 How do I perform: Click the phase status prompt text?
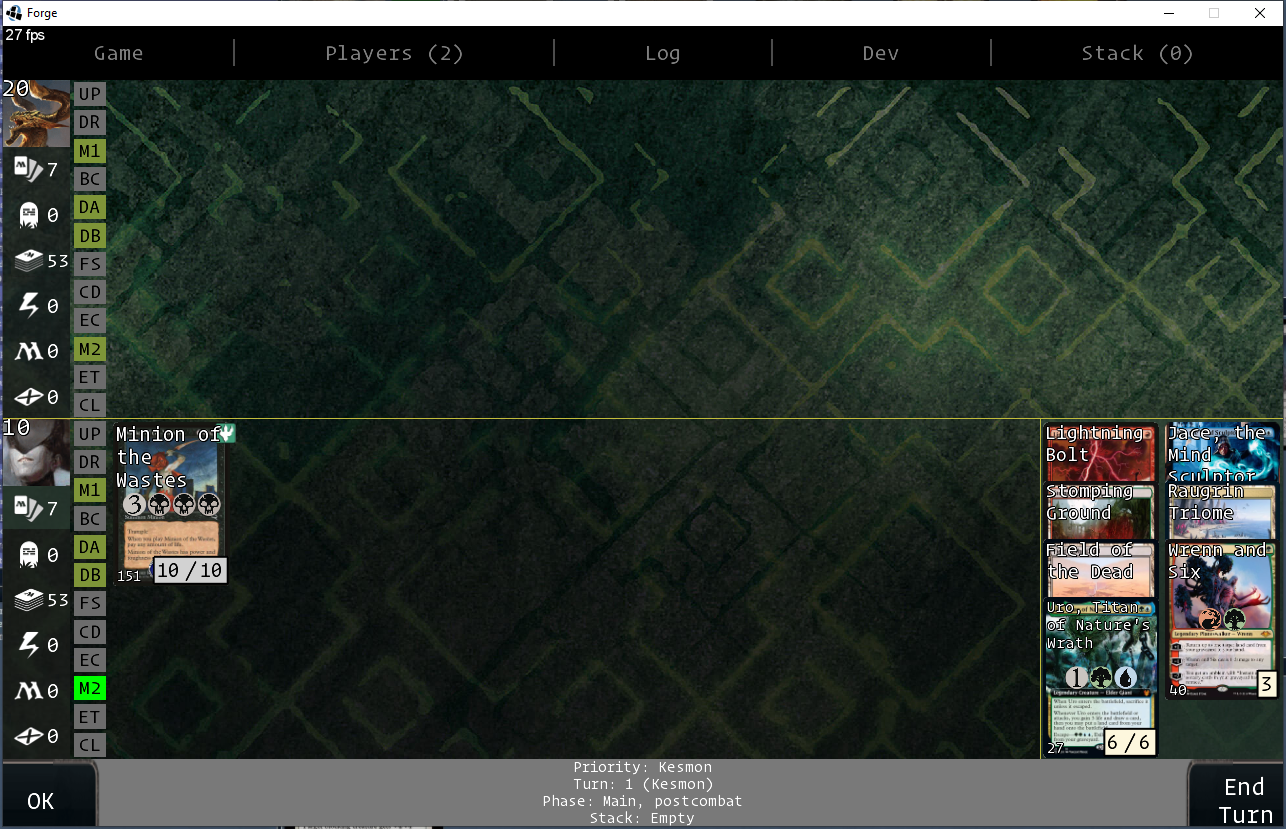(x=643, y=793)
